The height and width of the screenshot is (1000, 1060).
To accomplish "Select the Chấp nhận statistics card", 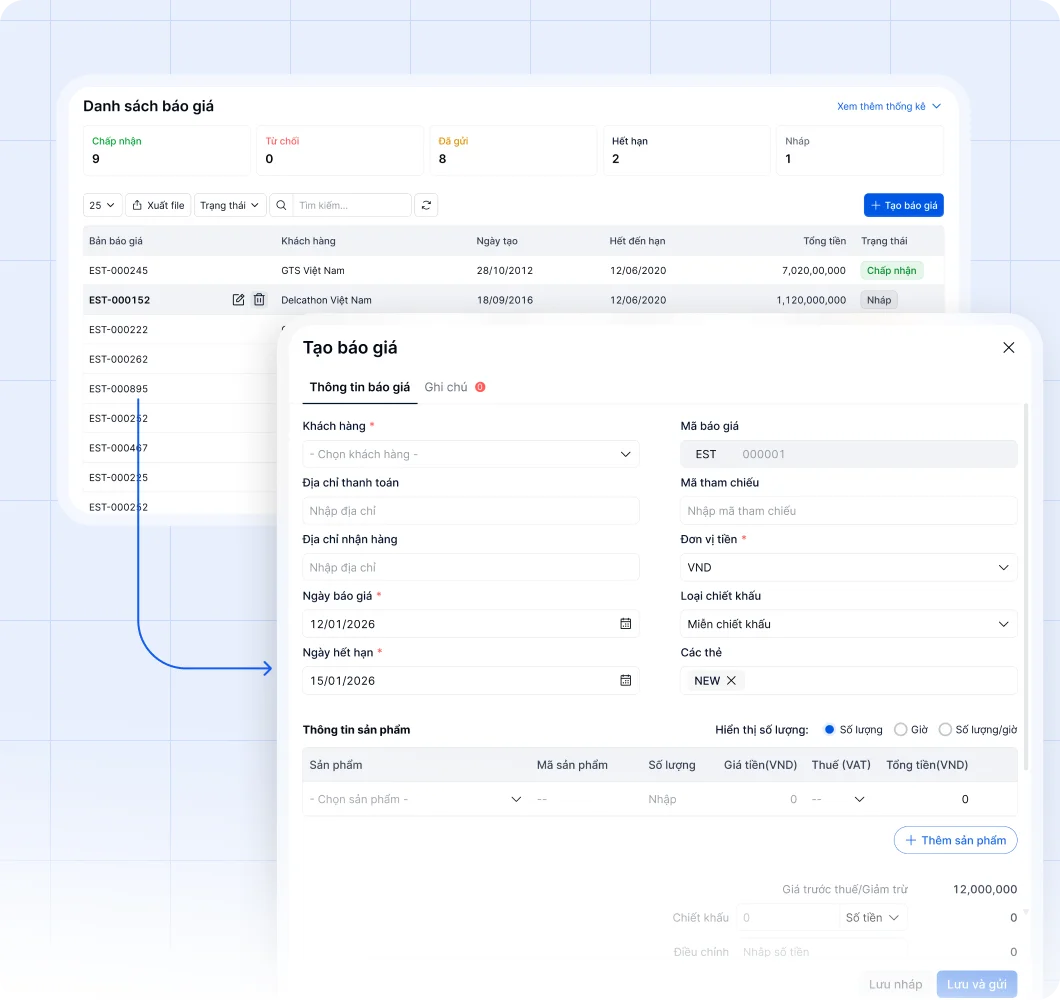I will tap(166, 150).
